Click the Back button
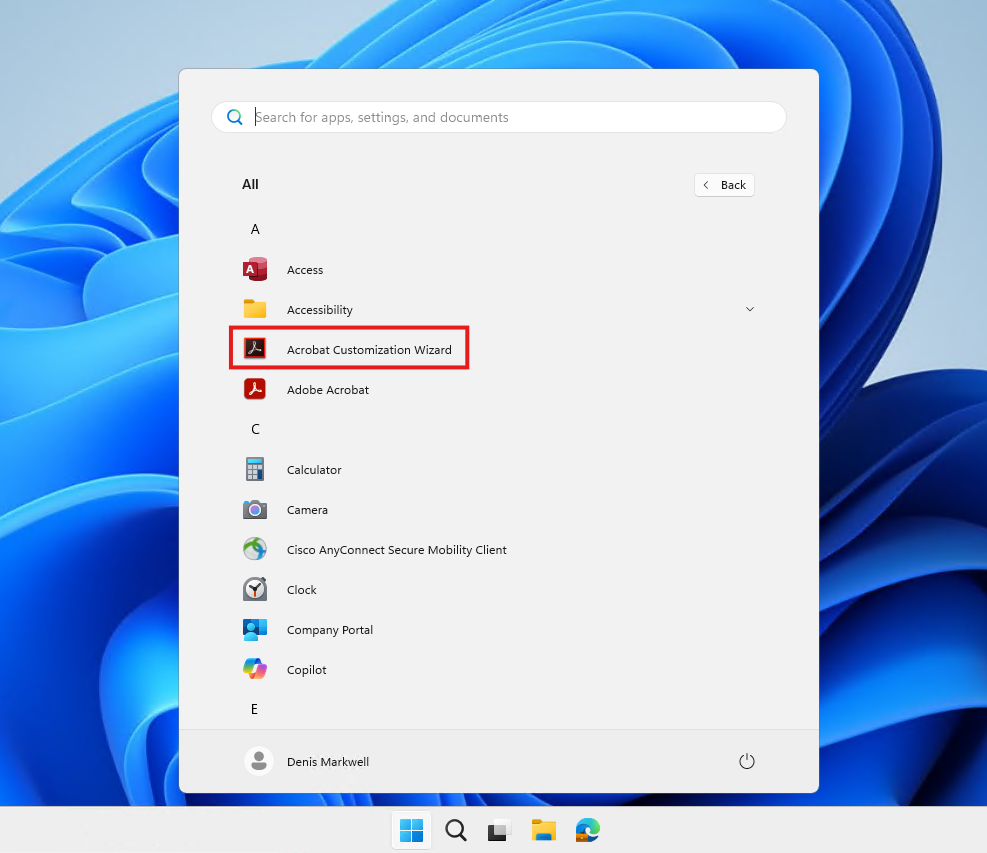The image size is (987, 853). 724,185
